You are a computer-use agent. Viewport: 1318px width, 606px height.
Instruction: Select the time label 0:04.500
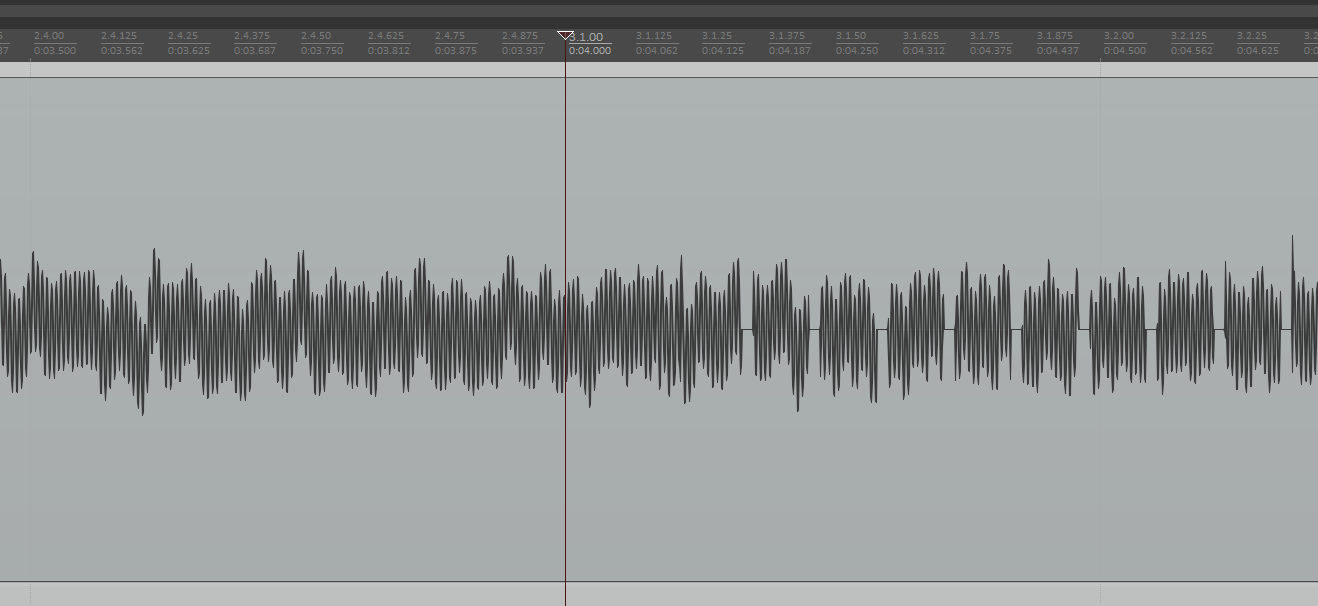pos(1125,50)
